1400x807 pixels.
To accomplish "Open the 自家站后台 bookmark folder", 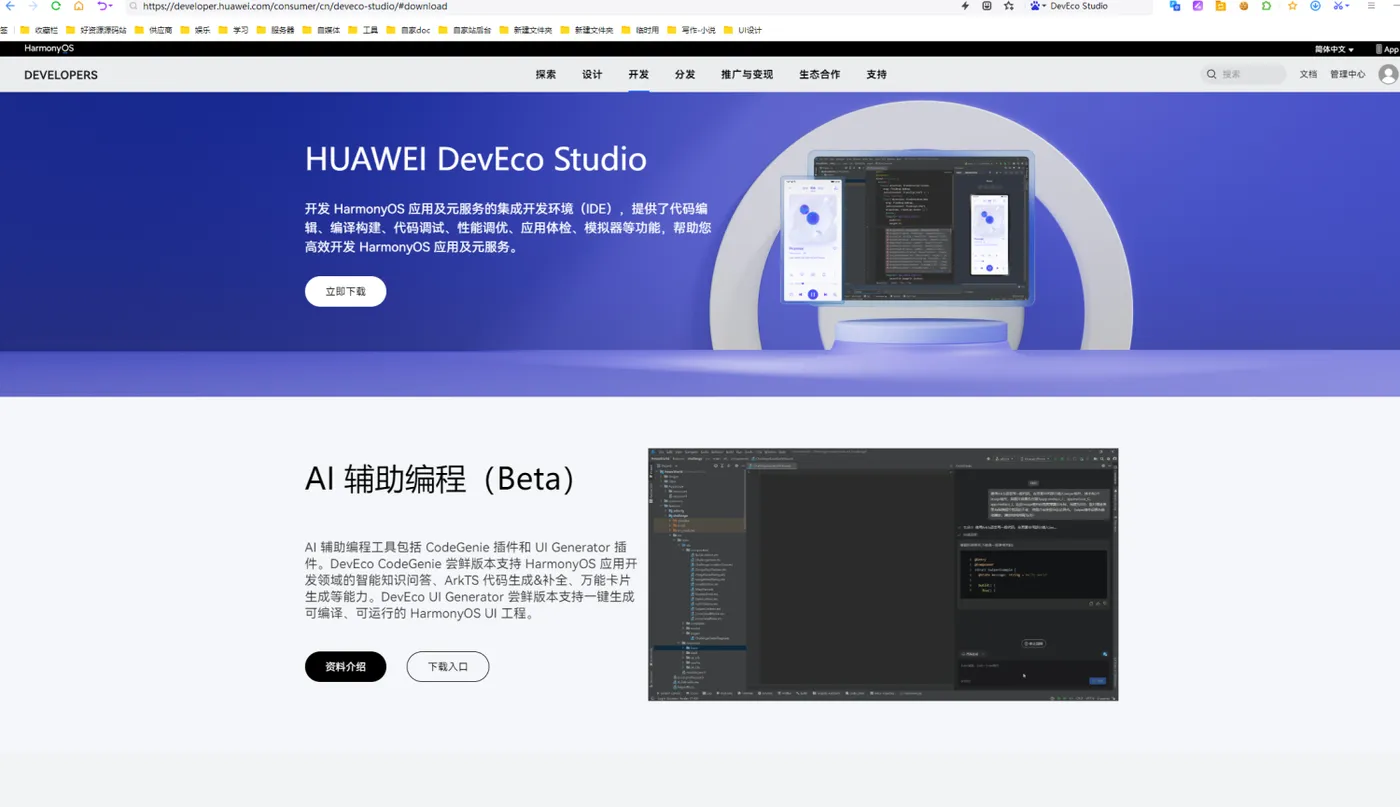I will coord(465,30).
